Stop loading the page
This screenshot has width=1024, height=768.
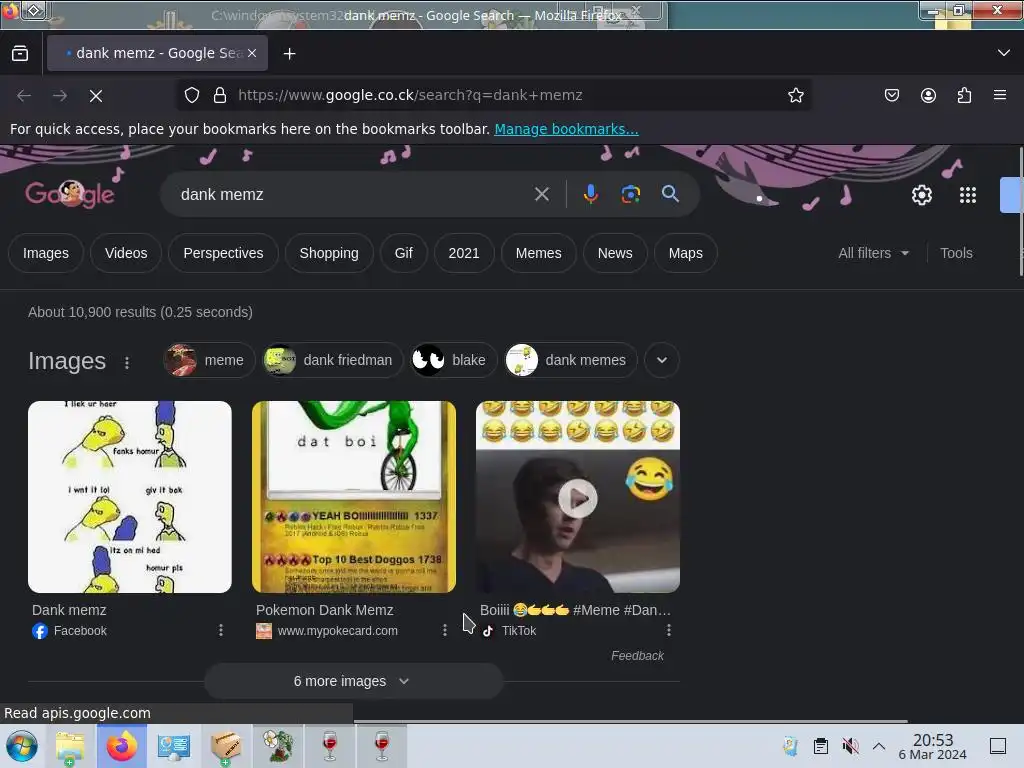tap(96, 95)
